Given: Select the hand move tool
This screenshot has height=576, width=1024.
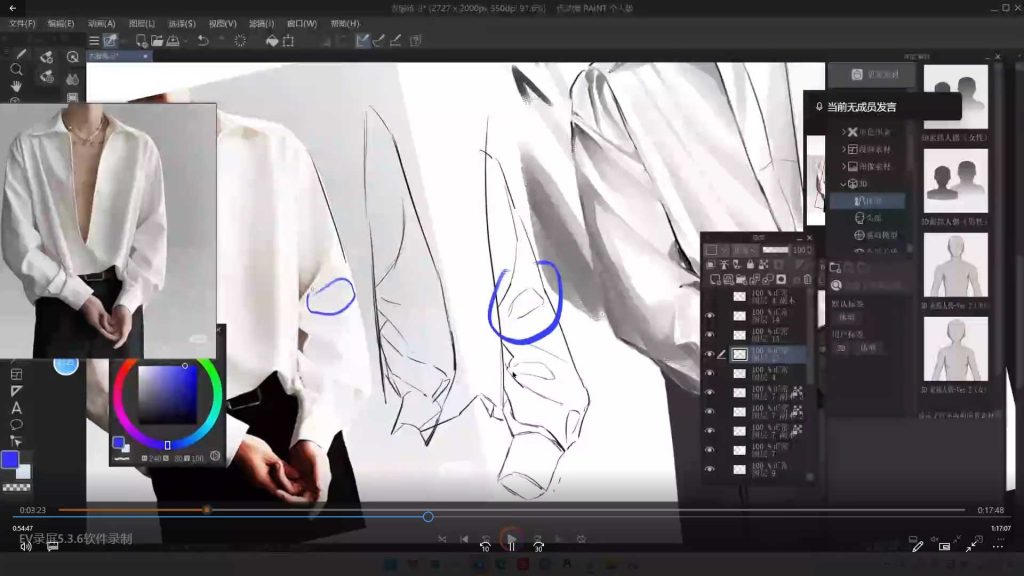Looking at the screenshot, I should click(x=16, y=86).
